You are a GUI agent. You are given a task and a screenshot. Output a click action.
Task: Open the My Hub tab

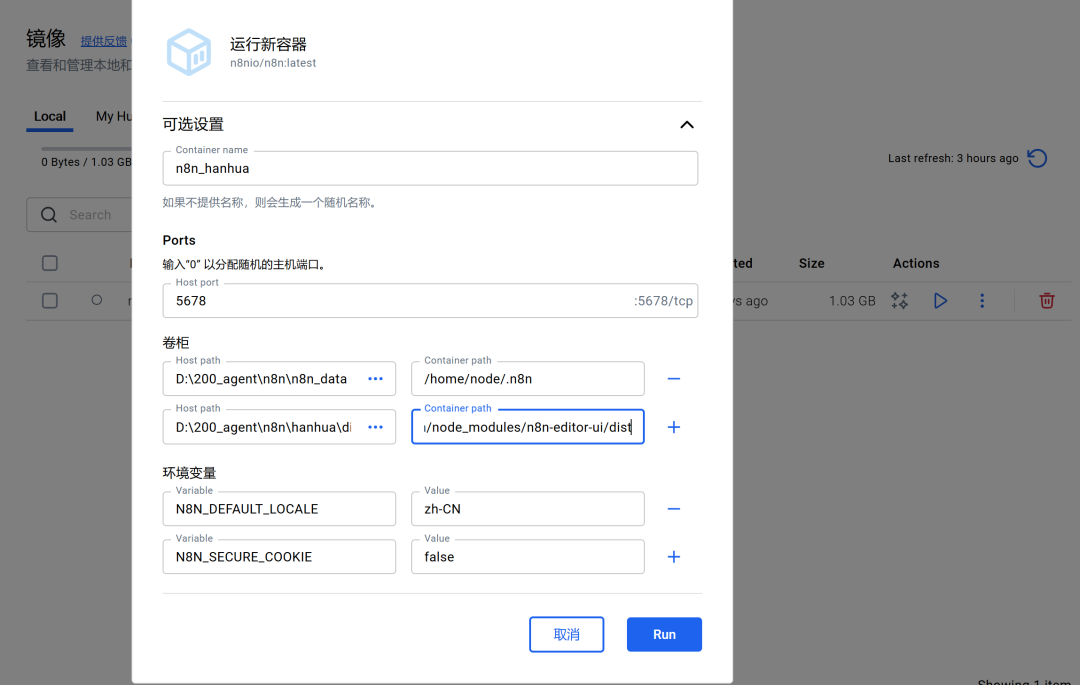click(114, 116)
